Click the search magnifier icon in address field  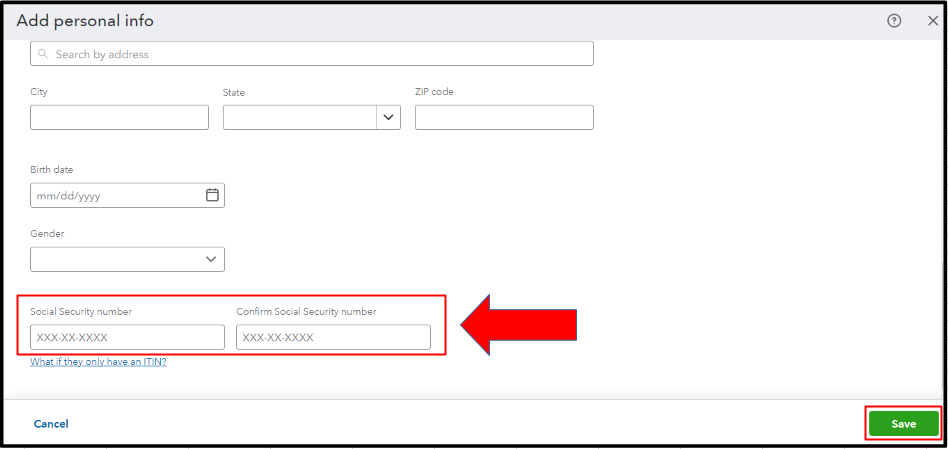pyautogui.click(x=43, y=54)
